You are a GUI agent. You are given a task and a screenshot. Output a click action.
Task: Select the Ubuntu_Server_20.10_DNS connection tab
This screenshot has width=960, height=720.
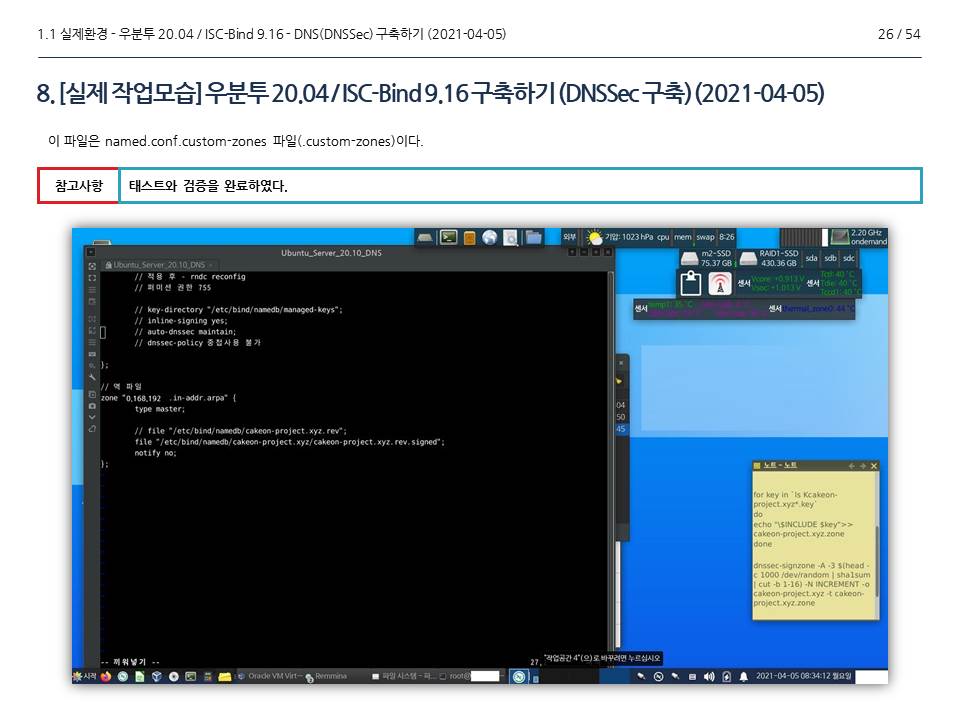(159, 265)
